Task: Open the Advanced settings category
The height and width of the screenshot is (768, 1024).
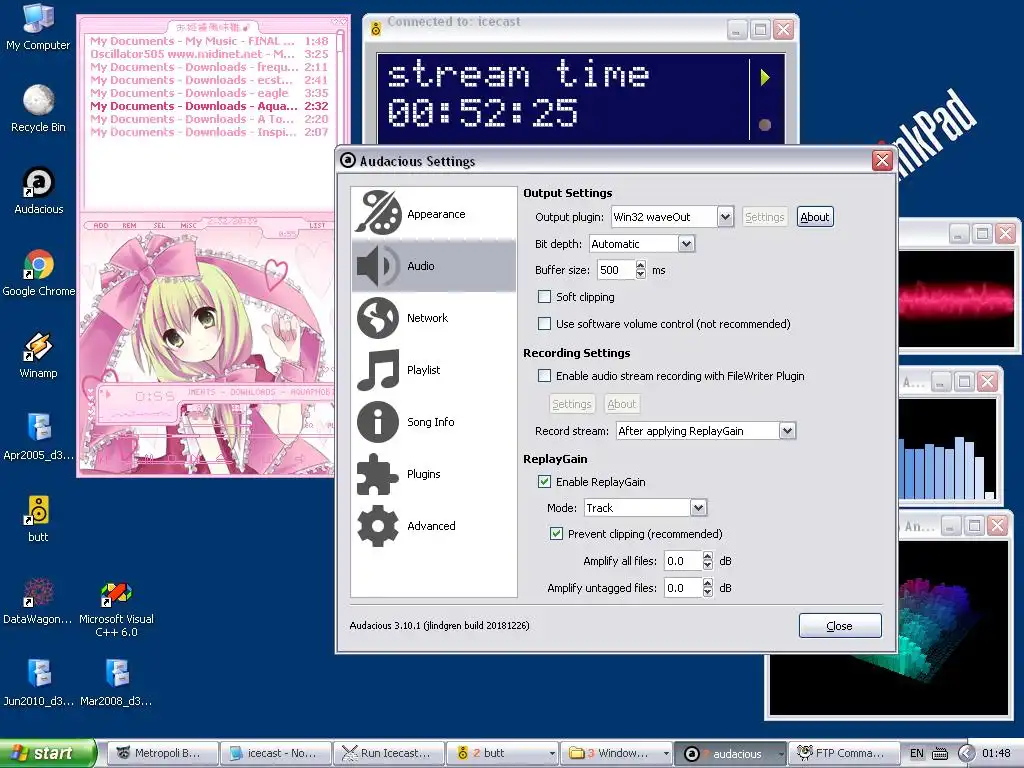Action: tap(434, 526)
